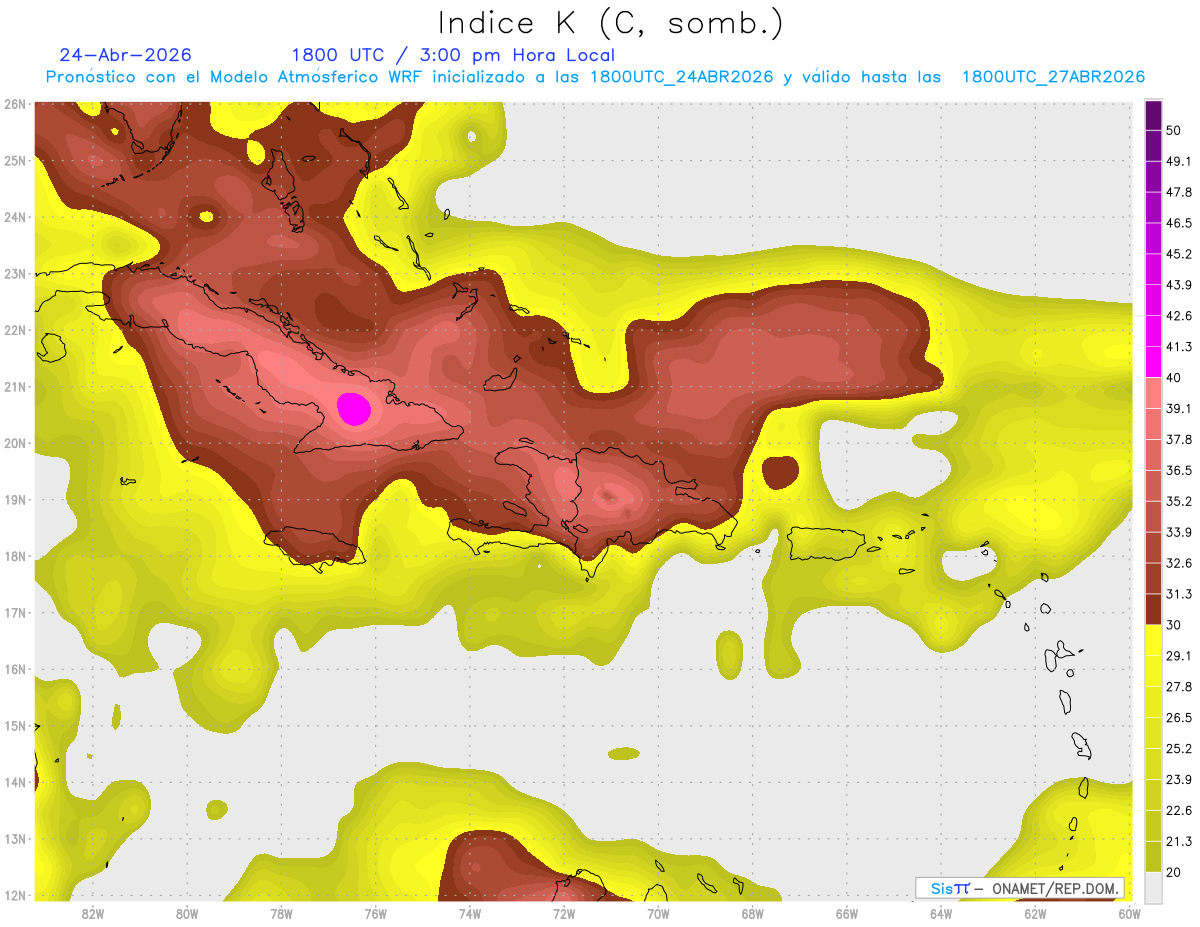Pick the salmon-pink swatch labeled 39.1

click(x=1153, y=393)
